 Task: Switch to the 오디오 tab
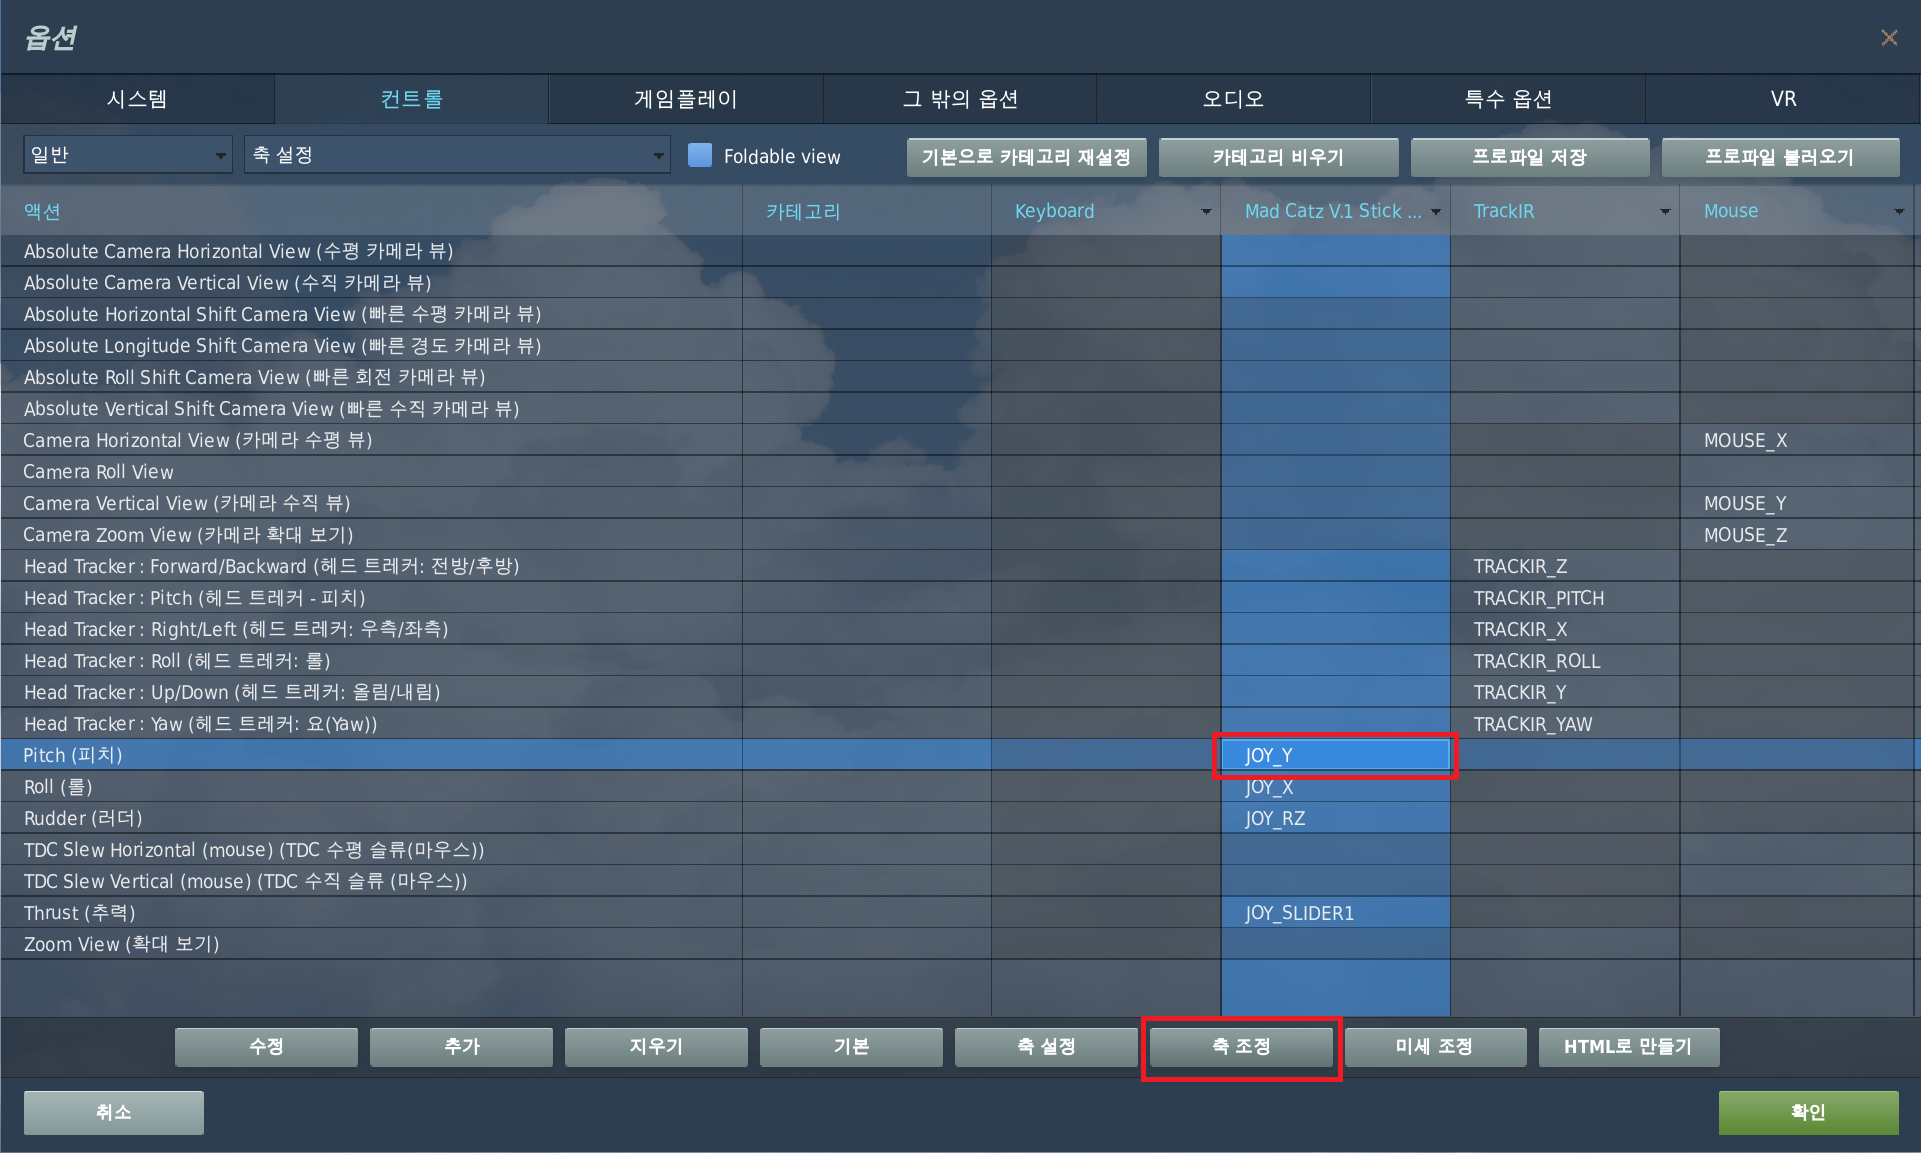point(1233,99)
